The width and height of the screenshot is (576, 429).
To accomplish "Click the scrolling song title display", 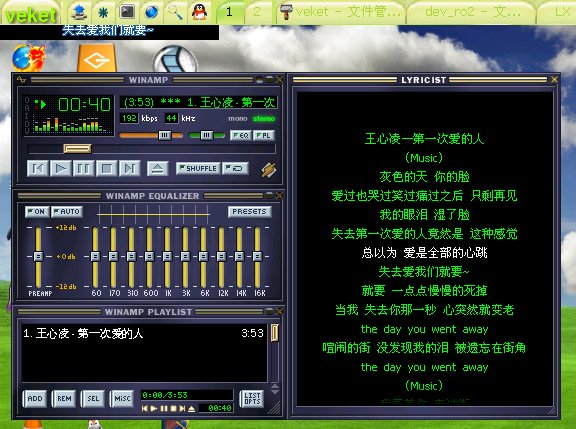I will click(x=199, y=102).
